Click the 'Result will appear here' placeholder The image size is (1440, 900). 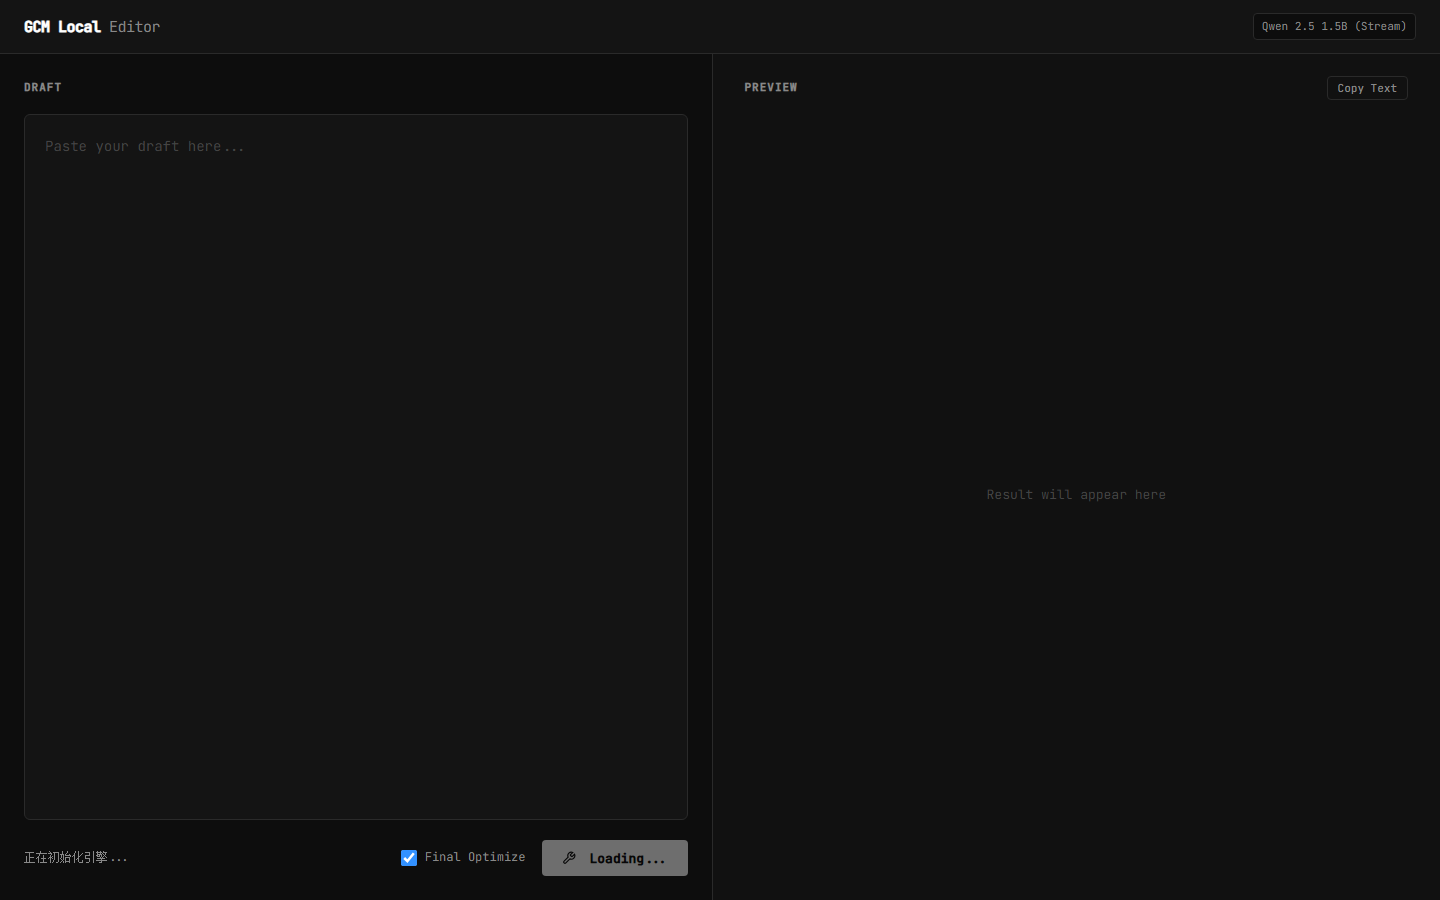click(1076, 495)
